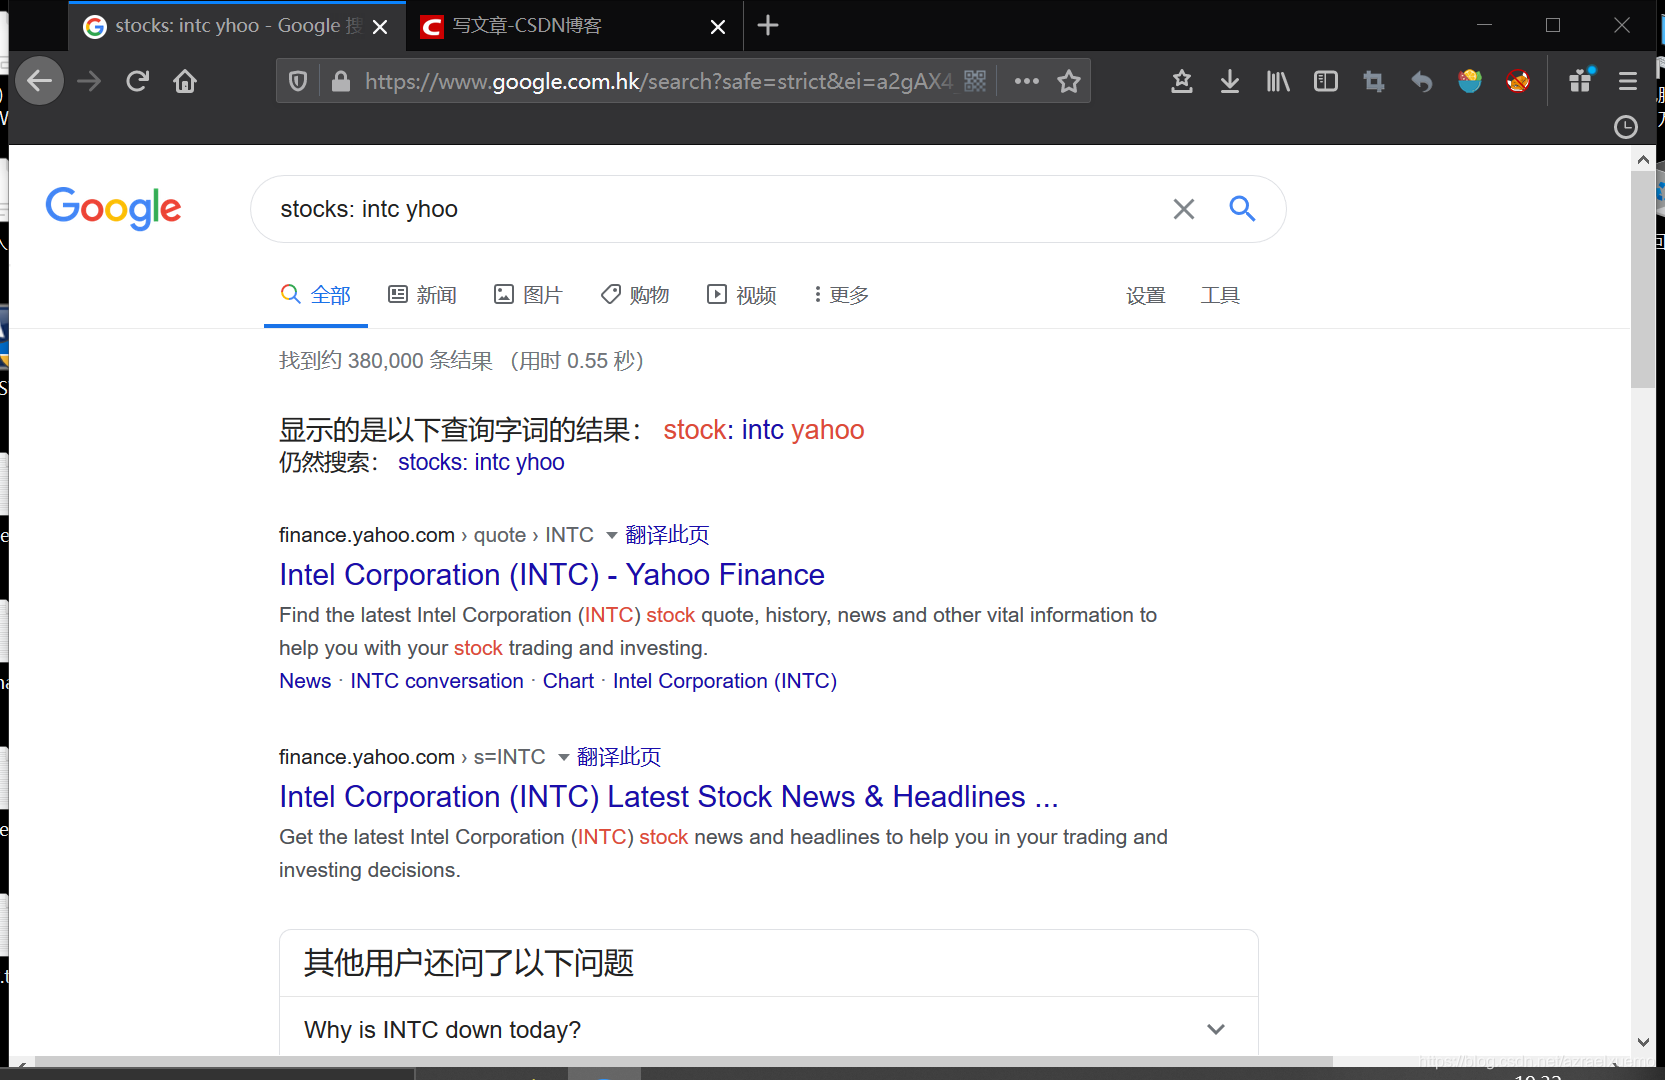Select the Google search results tab
The image size is (1665, 1080).
coord(237,26)
